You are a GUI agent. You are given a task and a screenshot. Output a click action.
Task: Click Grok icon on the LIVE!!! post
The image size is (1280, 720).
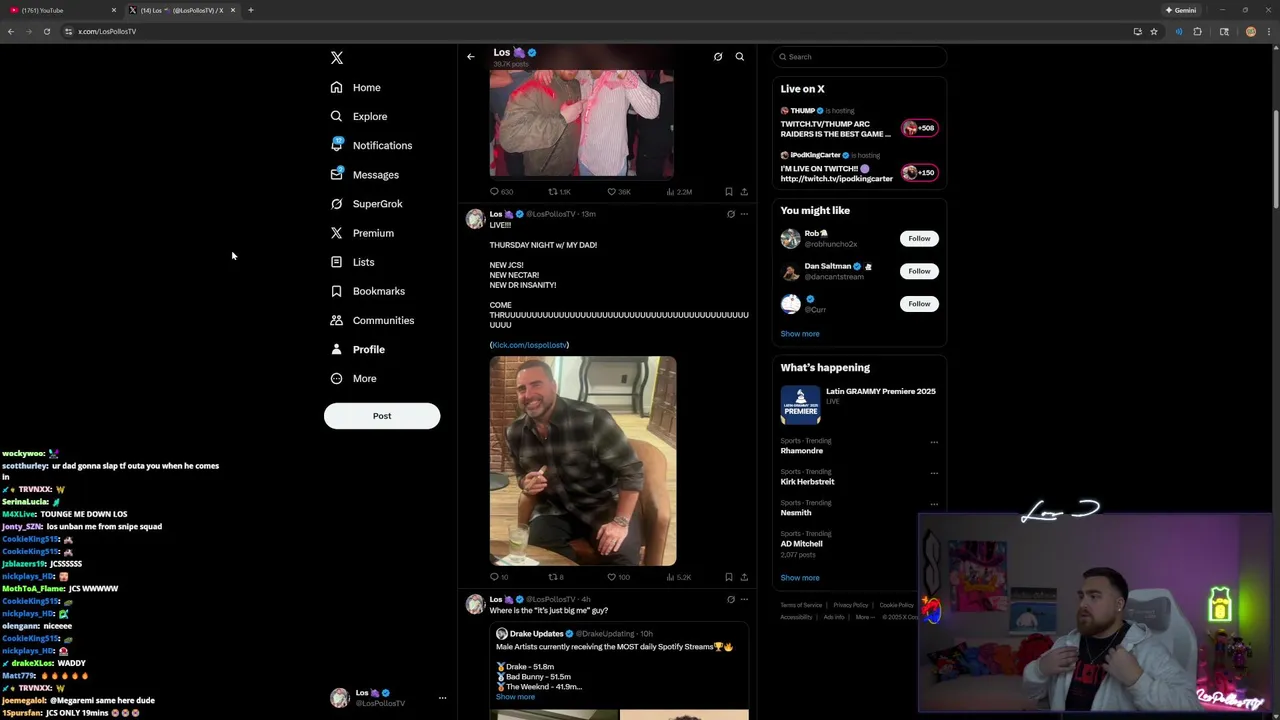click(731, 214)
